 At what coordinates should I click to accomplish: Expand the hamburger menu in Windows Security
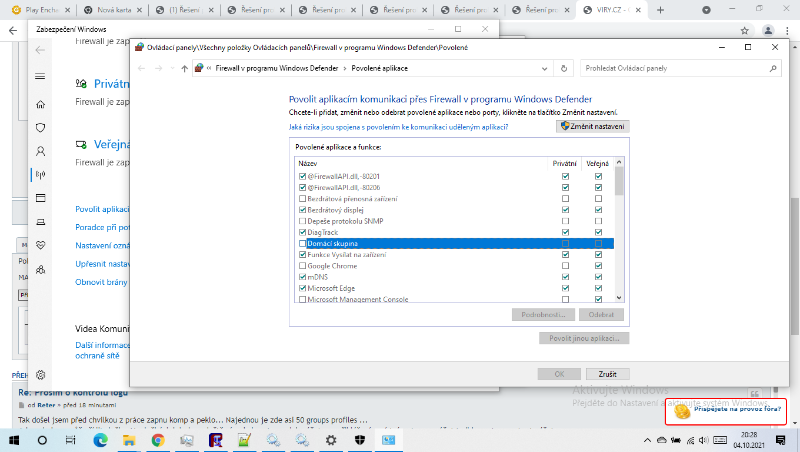click(x=40, y=77)
